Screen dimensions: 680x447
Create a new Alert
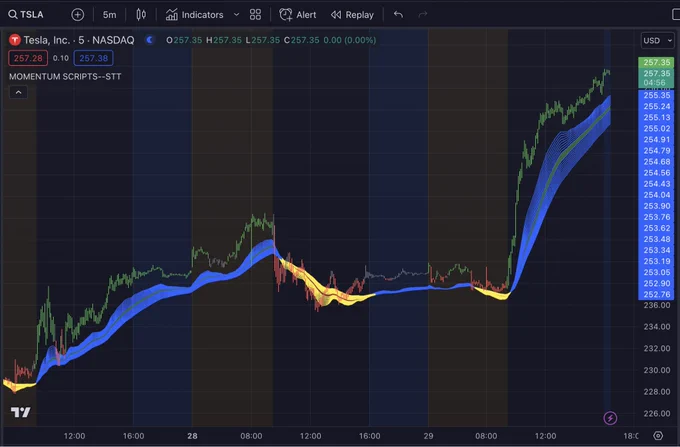click(298, 15)
